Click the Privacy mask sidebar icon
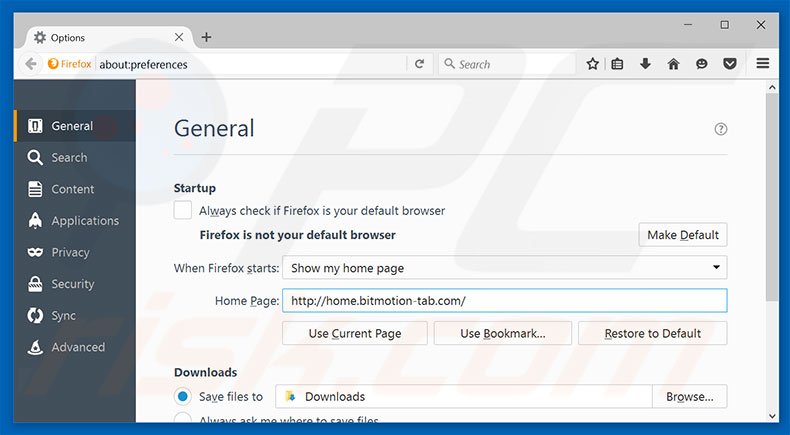Image resolution: width=790 pixels, height=435 pixels. tap(35, 252)
